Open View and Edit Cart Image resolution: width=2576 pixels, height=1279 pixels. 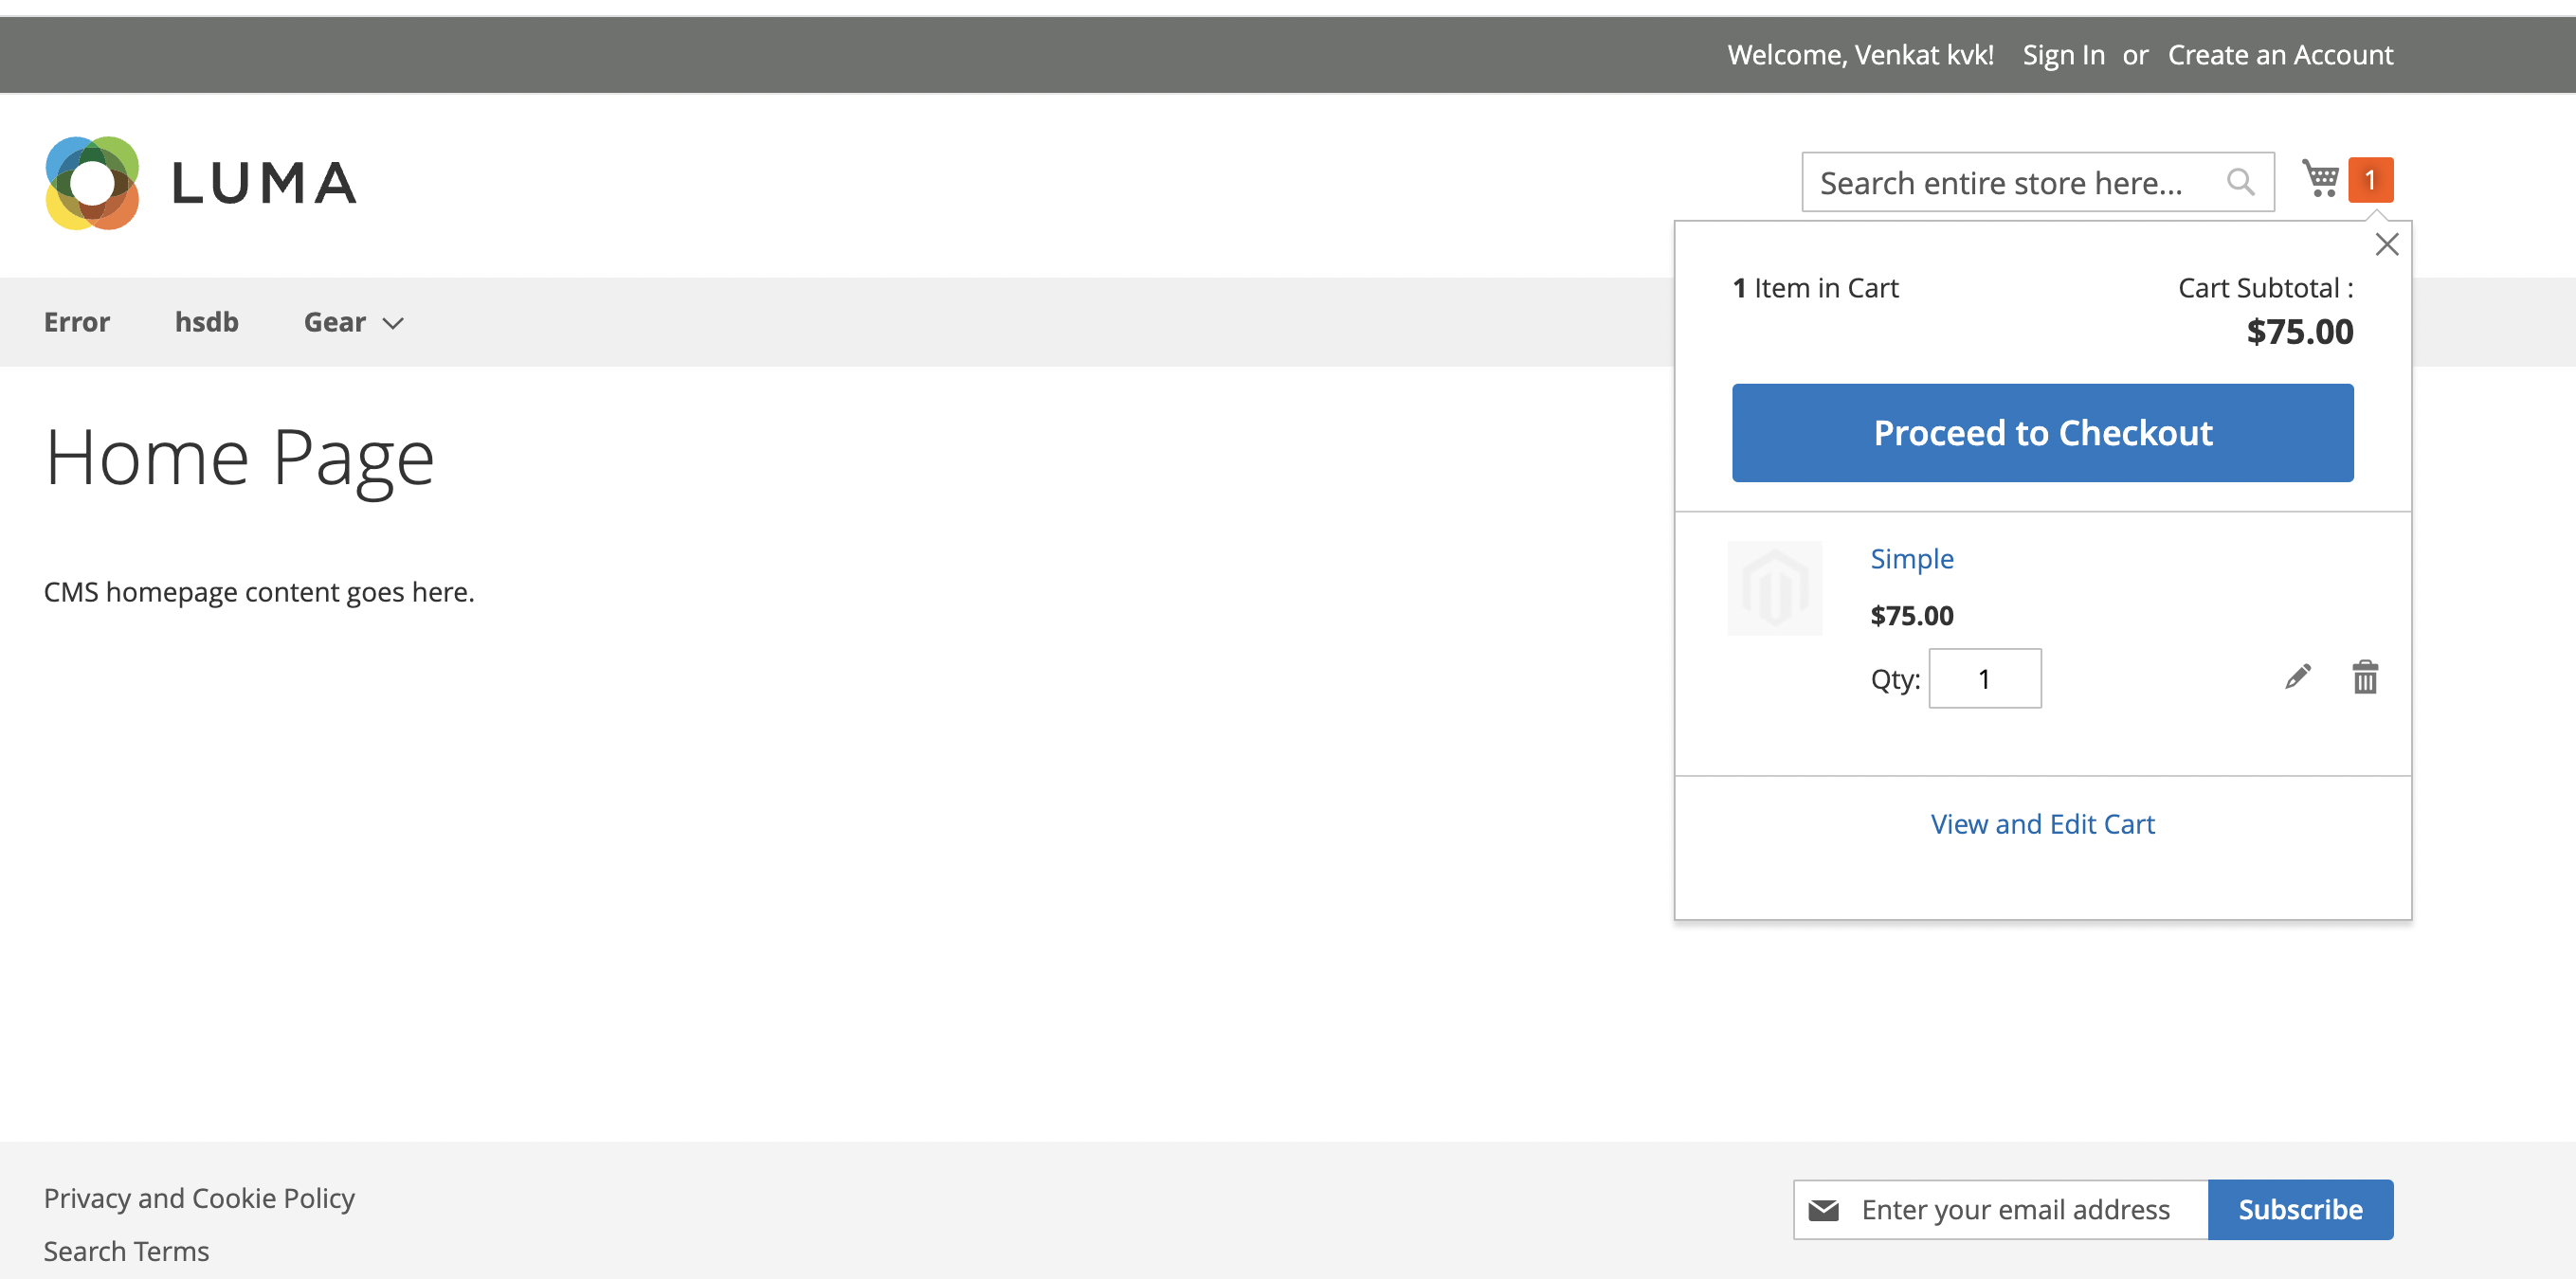click(x=2042, y=823)
